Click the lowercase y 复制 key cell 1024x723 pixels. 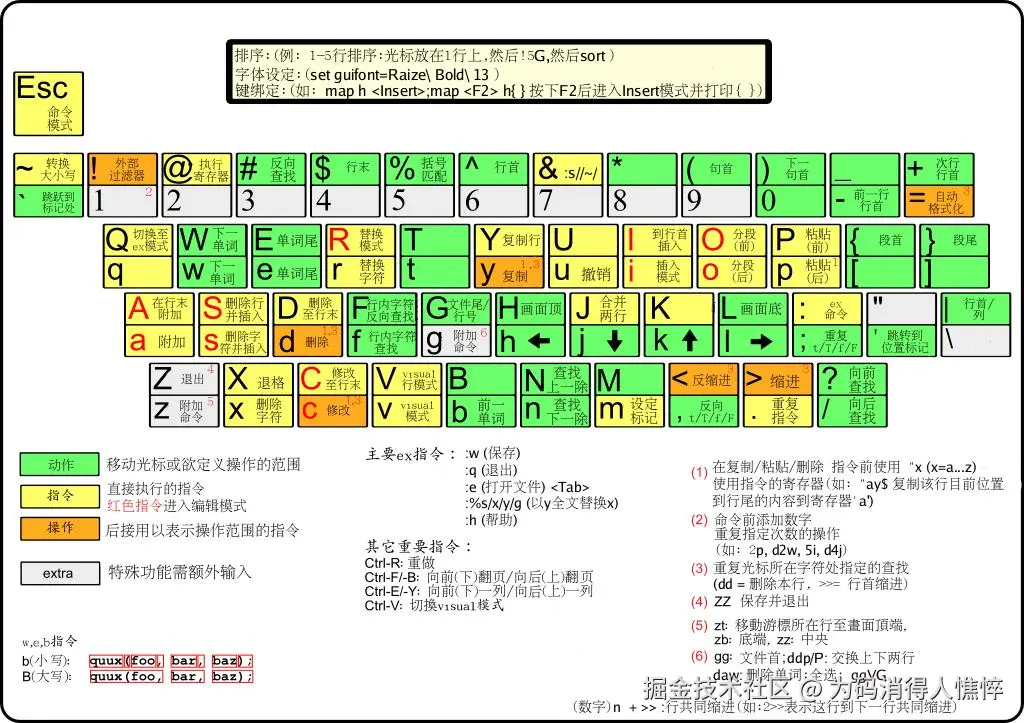[509, 272]
